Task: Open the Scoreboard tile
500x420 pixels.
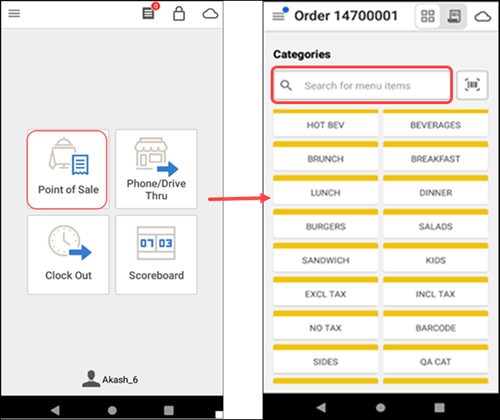Action: pos(156,255)
